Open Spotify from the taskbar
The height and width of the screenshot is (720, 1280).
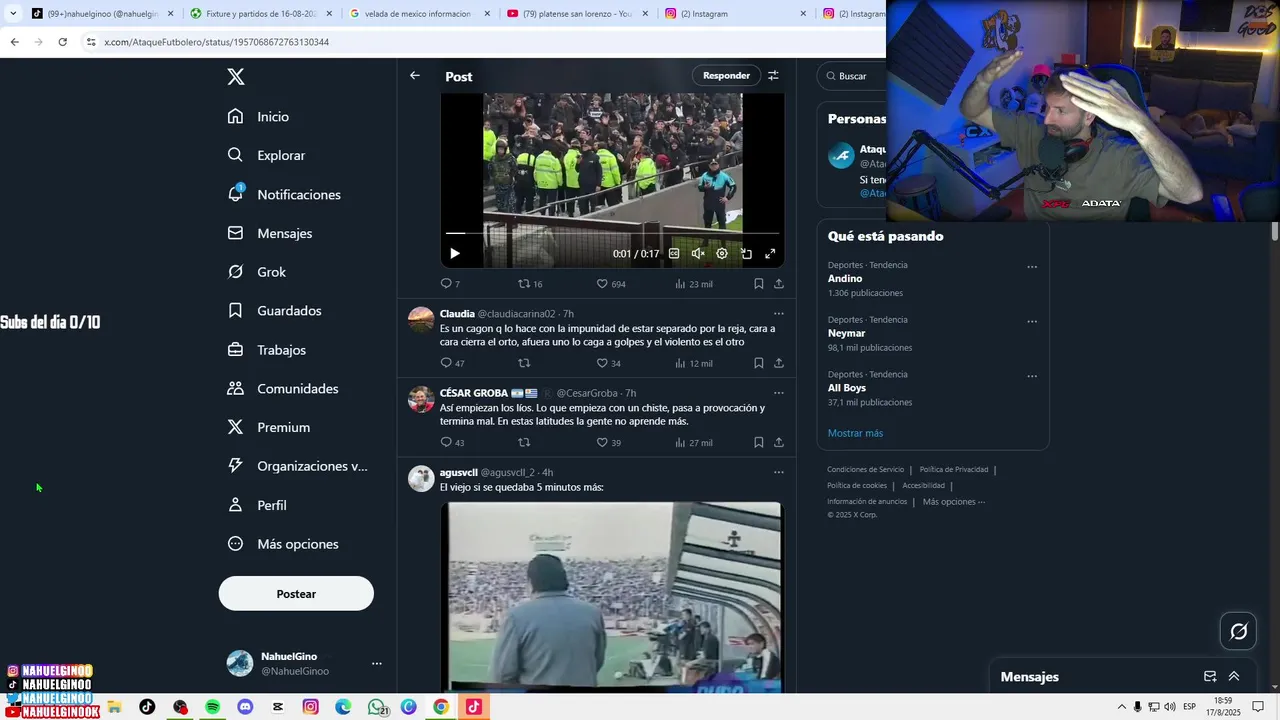pos(213,707)
